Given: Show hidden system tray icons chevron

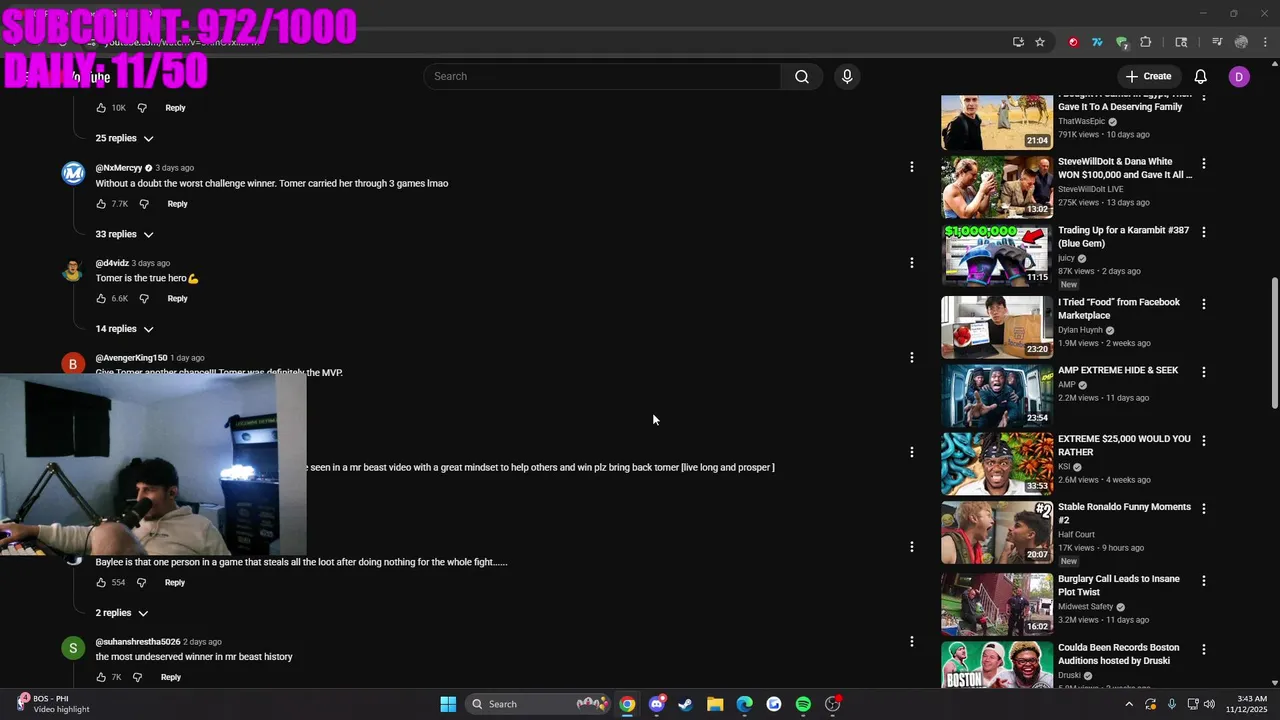Looking at the screenshot, I should pos(1129,704).
